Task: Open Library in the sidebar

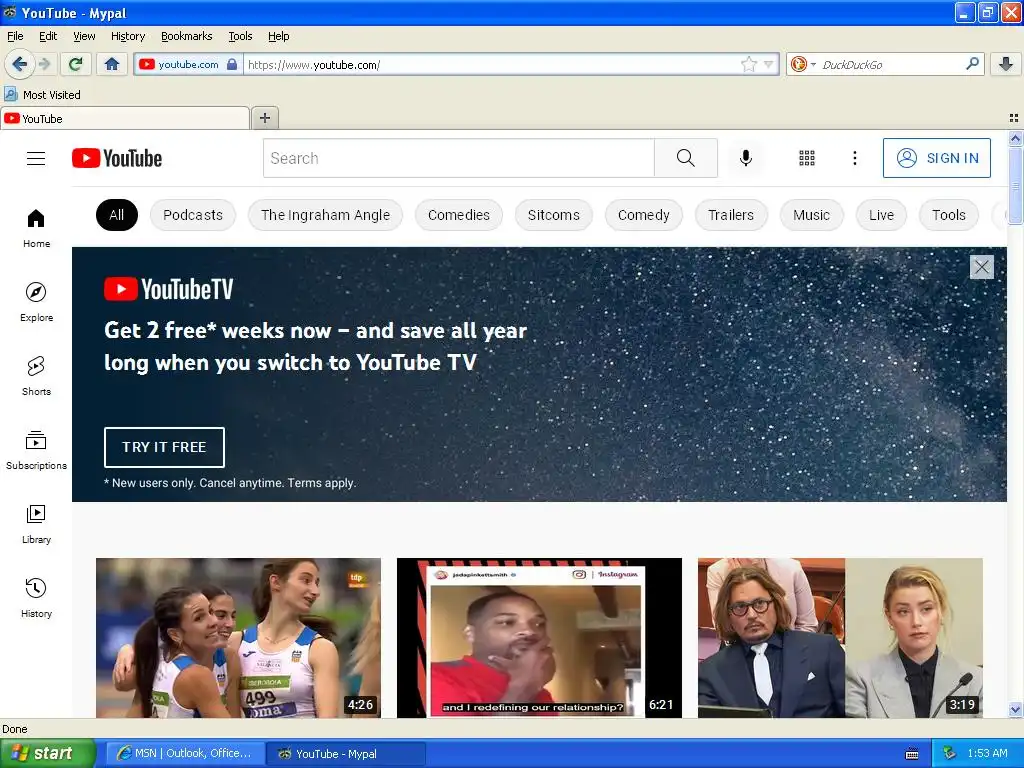Action: point(36,524)
